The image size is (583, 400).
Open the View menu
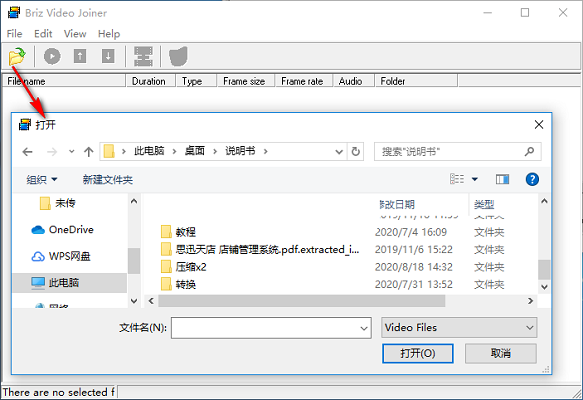pos(75,34)
